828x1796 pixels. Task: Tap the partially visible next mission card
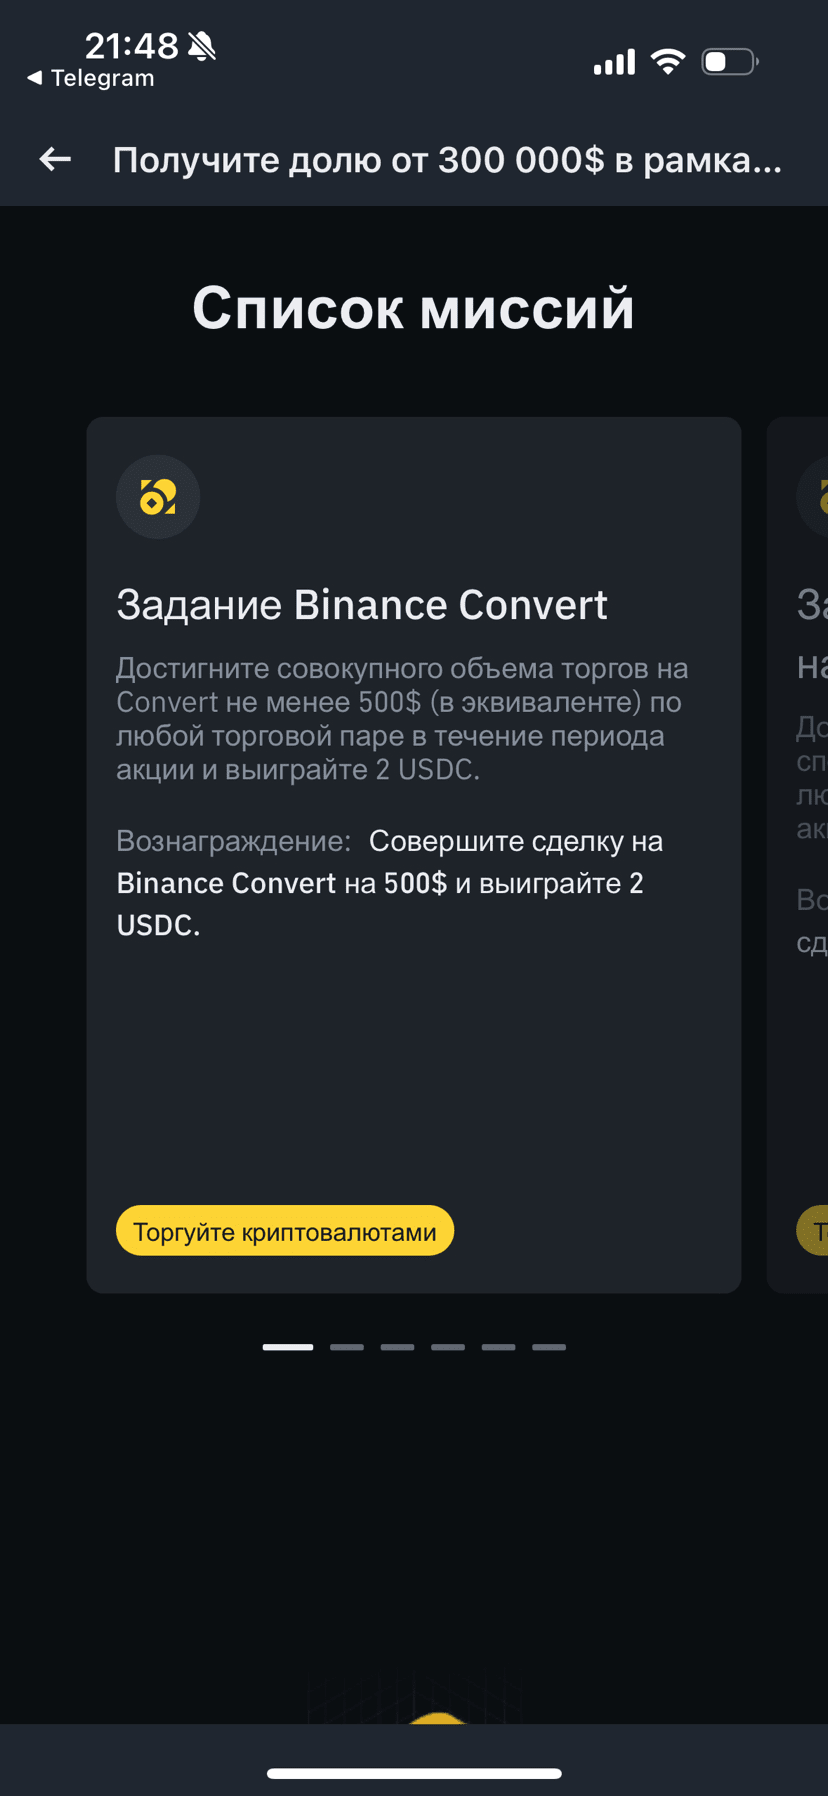pyautogui.click(x=798, y=855)
